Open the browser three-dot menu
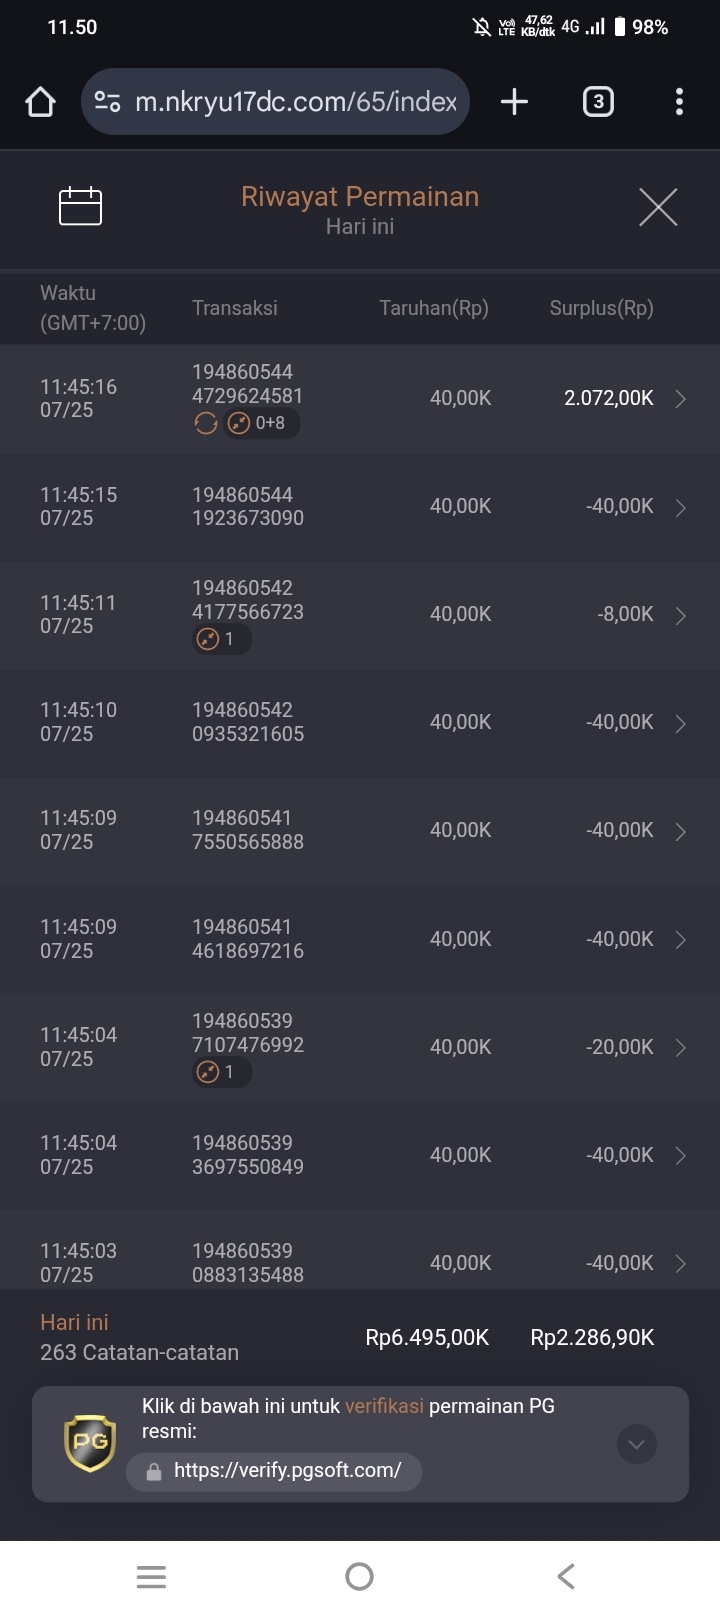The image size is (720, 1612). (679, 101)
